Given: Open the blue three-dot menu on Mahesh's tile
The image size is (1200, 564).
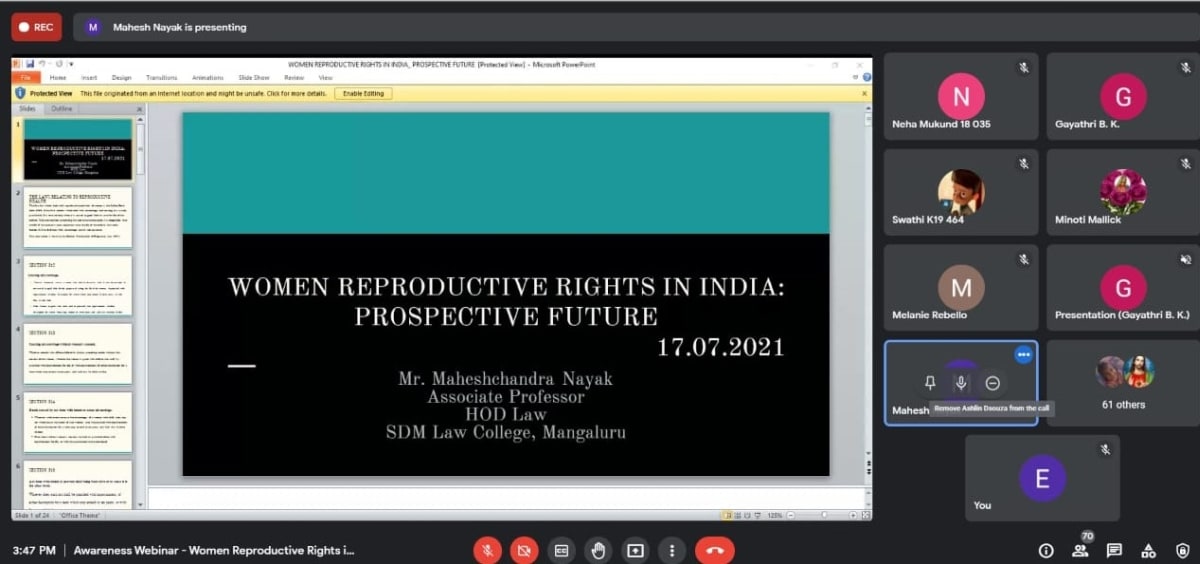Looking at the screenshot, I should [x=1023, y=354].
